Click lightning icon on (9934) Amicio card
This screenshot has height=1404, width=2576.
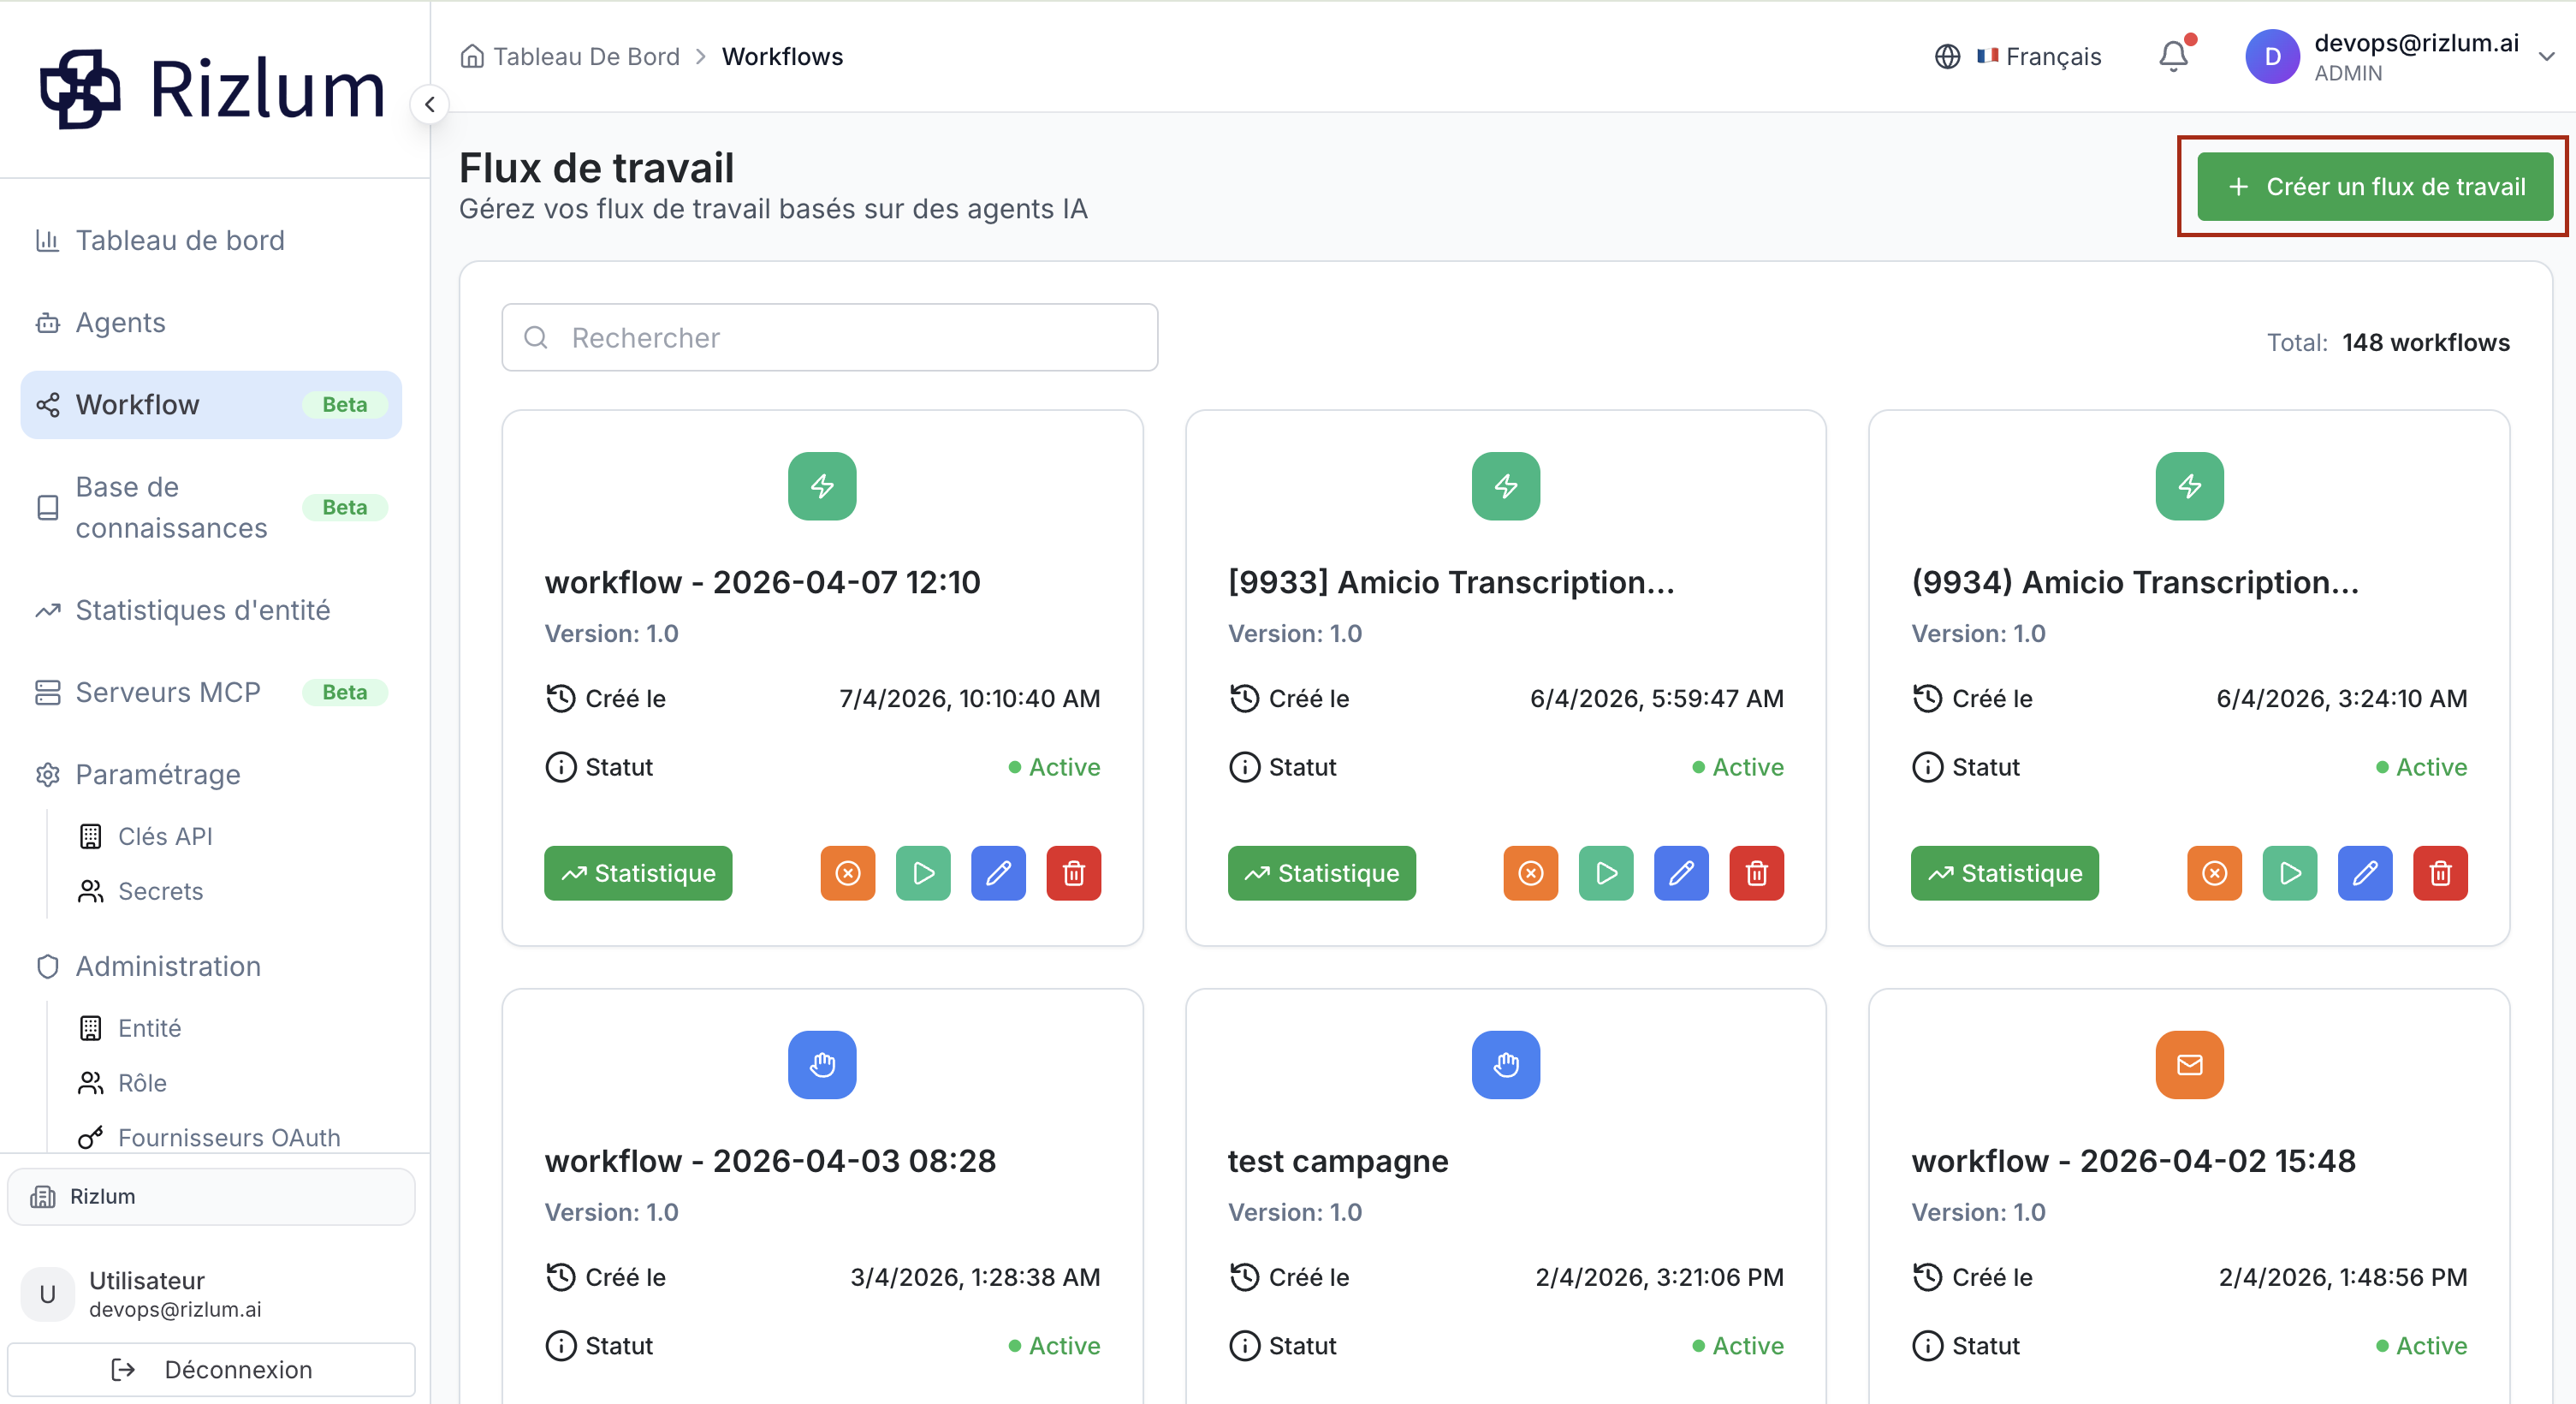pos(2190,486)
